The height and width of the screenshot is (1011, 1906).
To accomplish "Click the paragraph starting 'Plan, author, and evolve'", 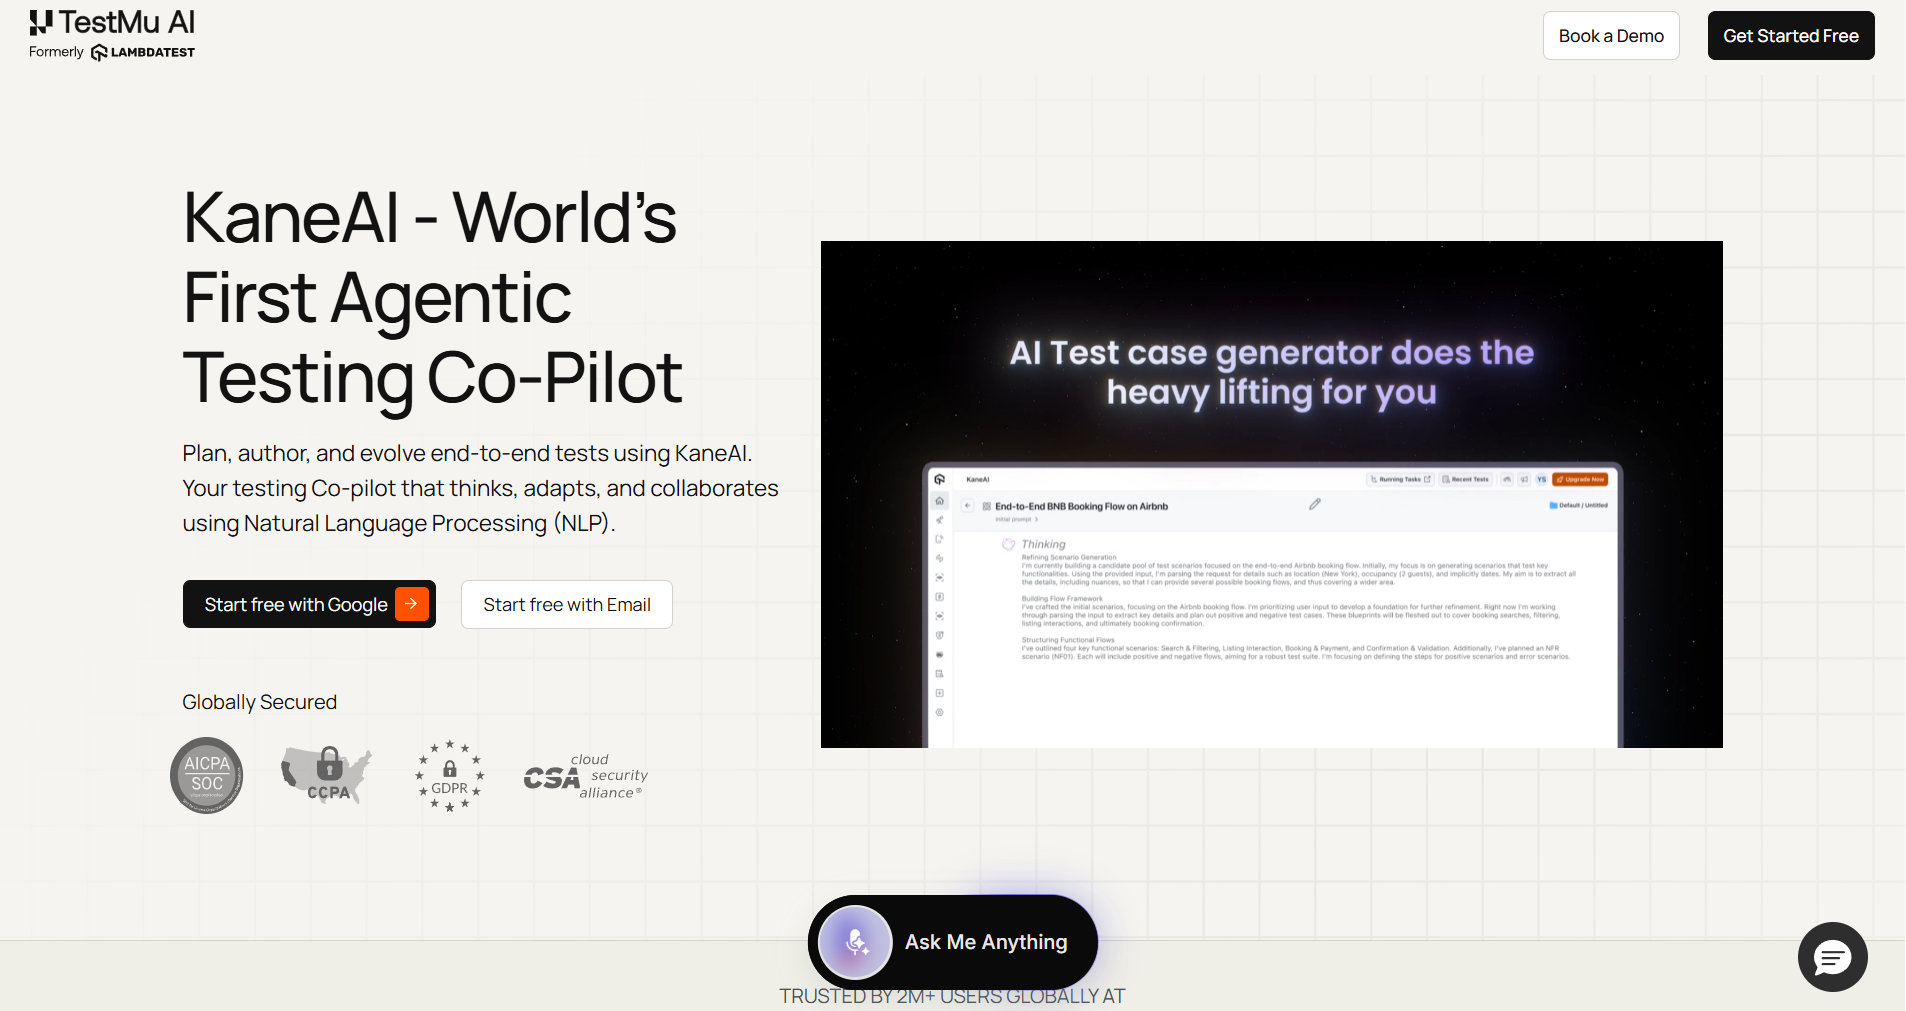I will [480, 488].
